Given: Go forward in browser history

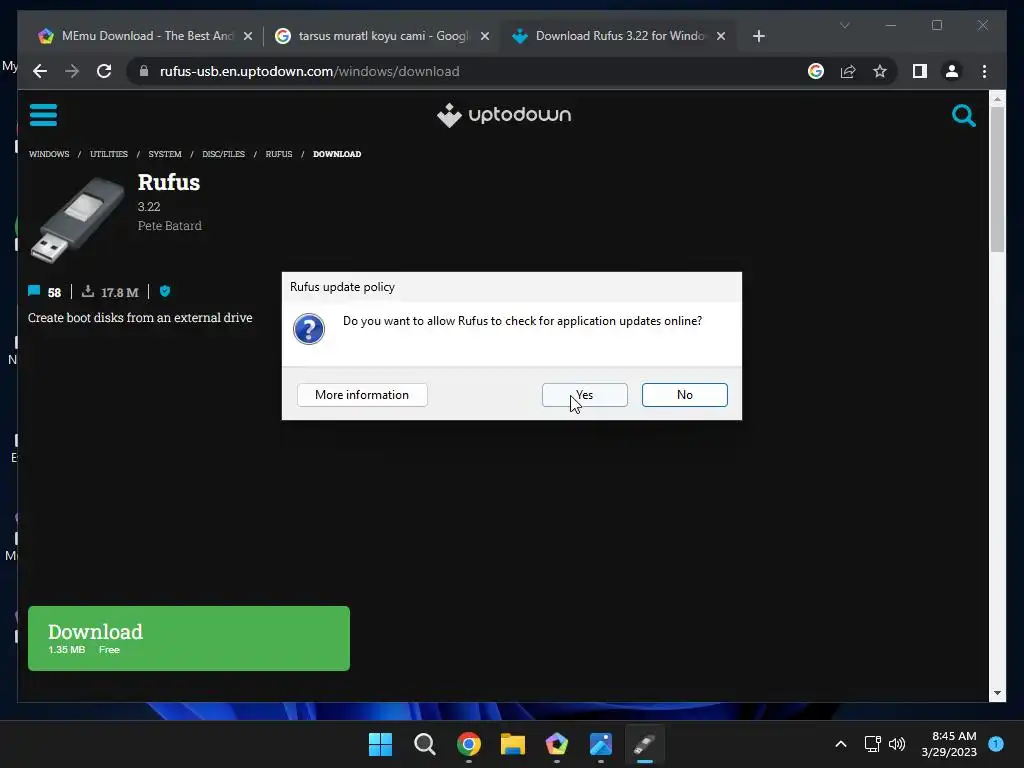Looking at the screenshot, I should click(72, 71).
